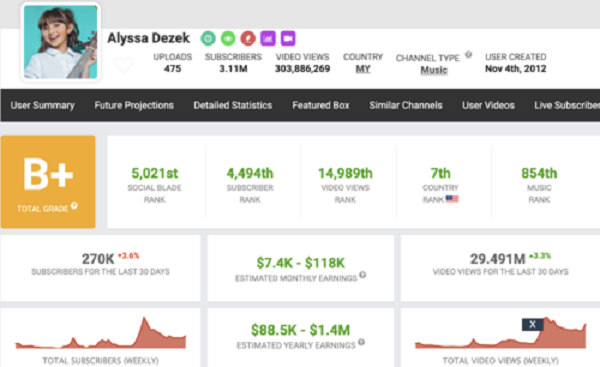Go to the Similar Channels tab
Screen dimensions: 600x367
(406, 105)
